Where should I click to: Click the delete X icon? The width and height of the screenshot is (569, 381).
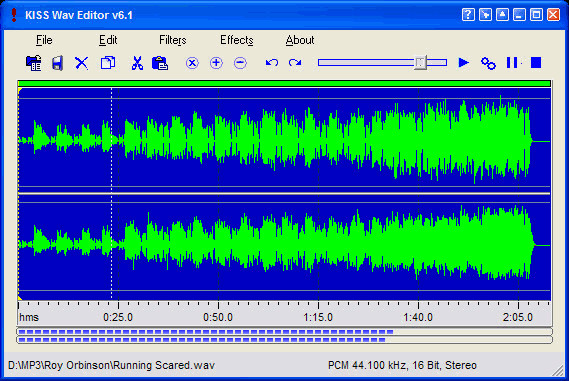82,63
